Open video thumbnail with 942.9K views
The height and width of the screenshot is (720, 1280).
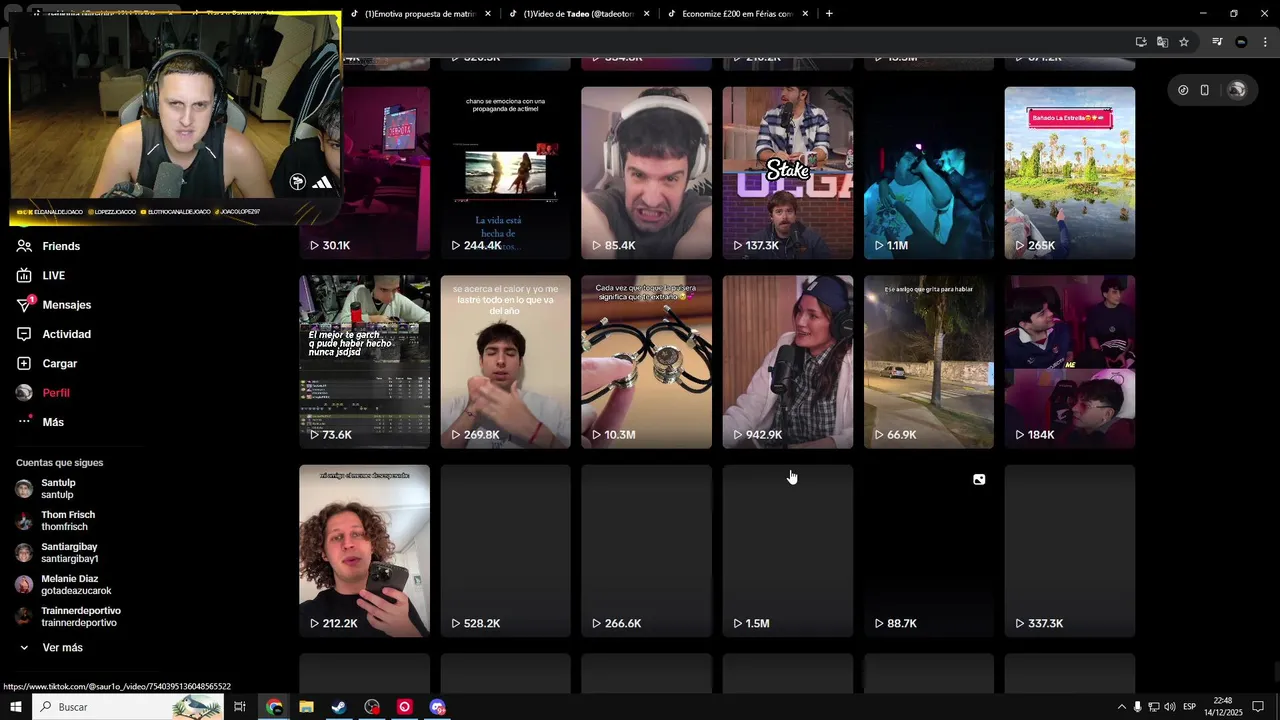(x=788, y=362)
